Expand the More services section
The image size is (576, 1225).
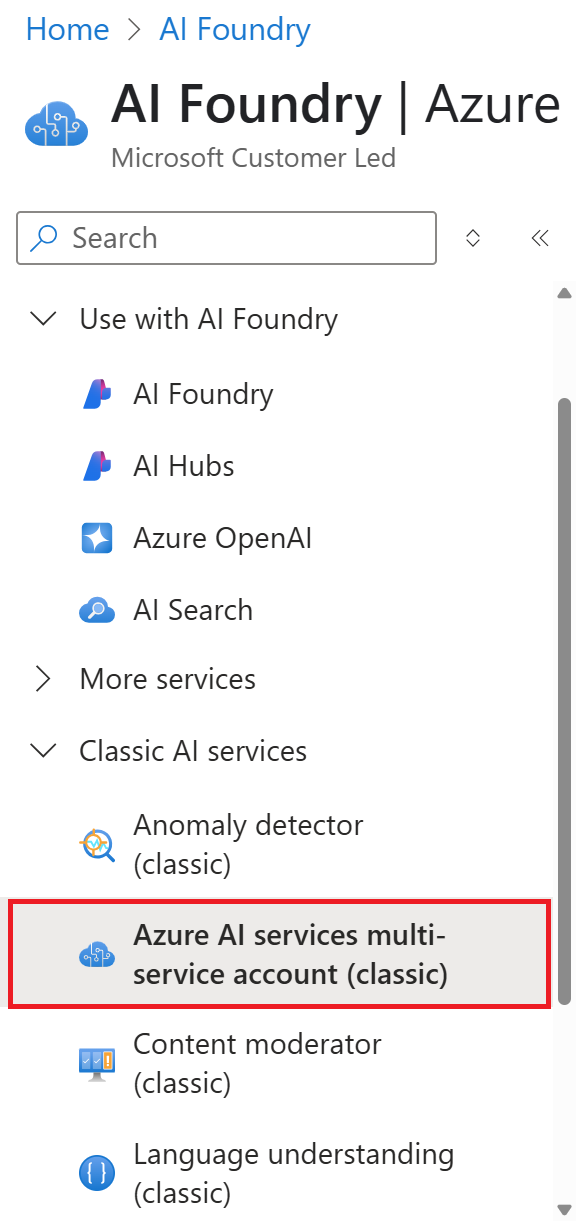click(x=43, y=679)
